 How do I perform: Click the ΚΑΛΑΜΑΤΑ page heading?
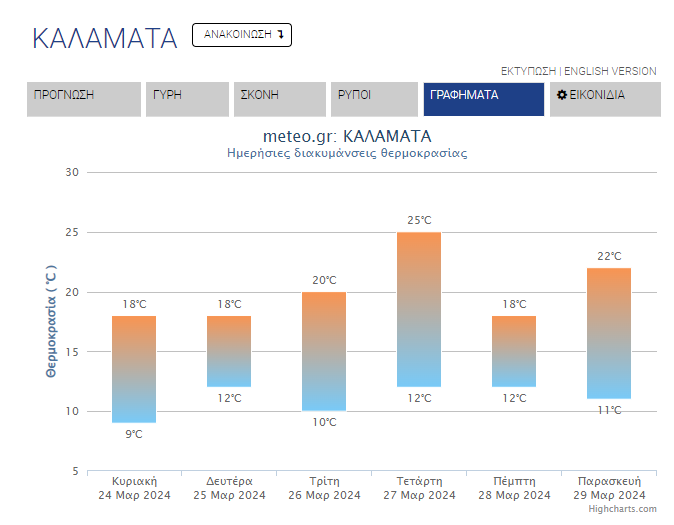pyautogui.click(x=105, y=39)
